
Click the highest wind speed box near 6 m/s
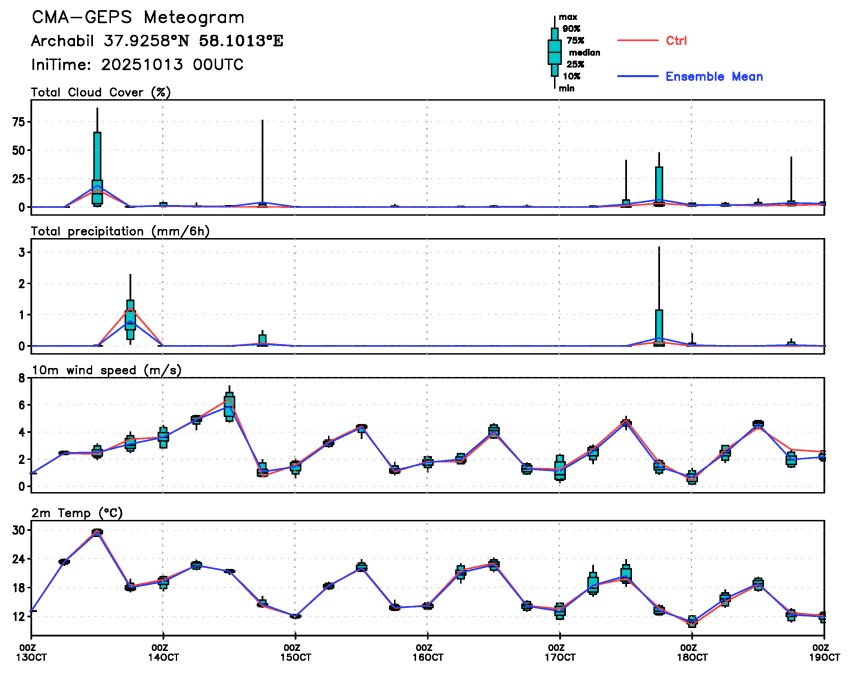[229, 406]
